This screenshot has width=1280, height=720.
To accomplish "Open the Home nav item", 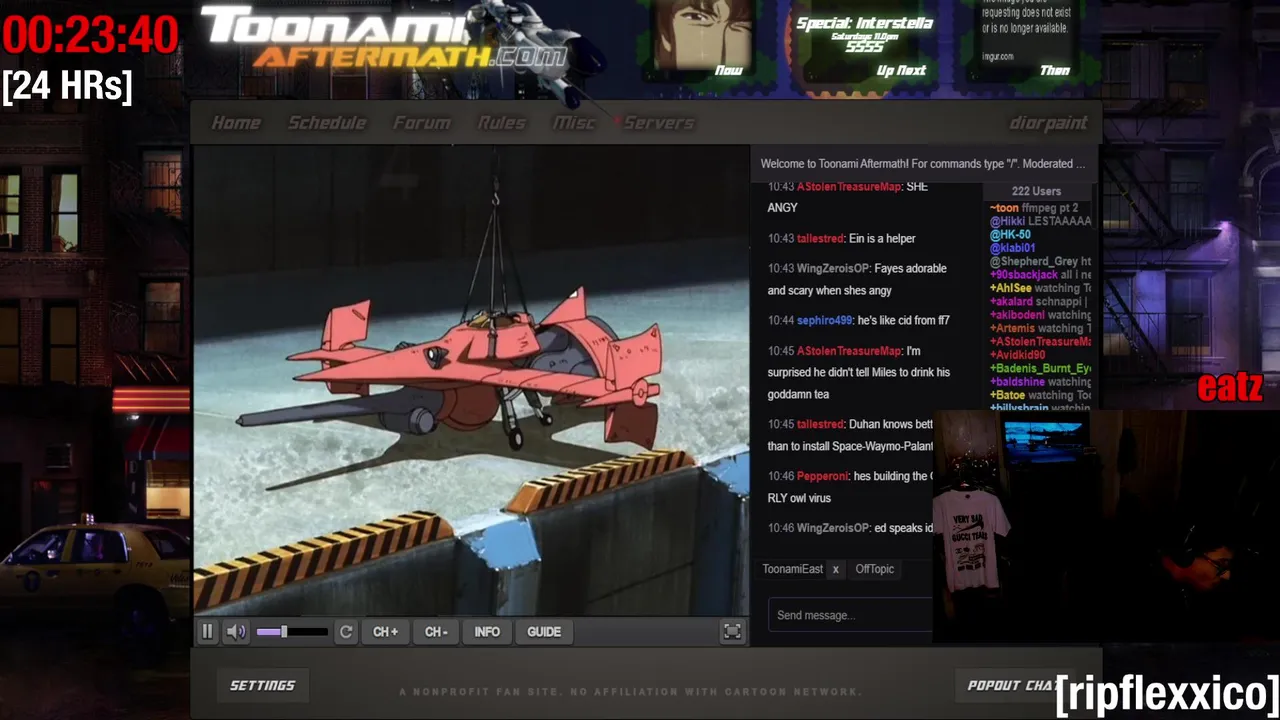I will click(x=236, y=123).
